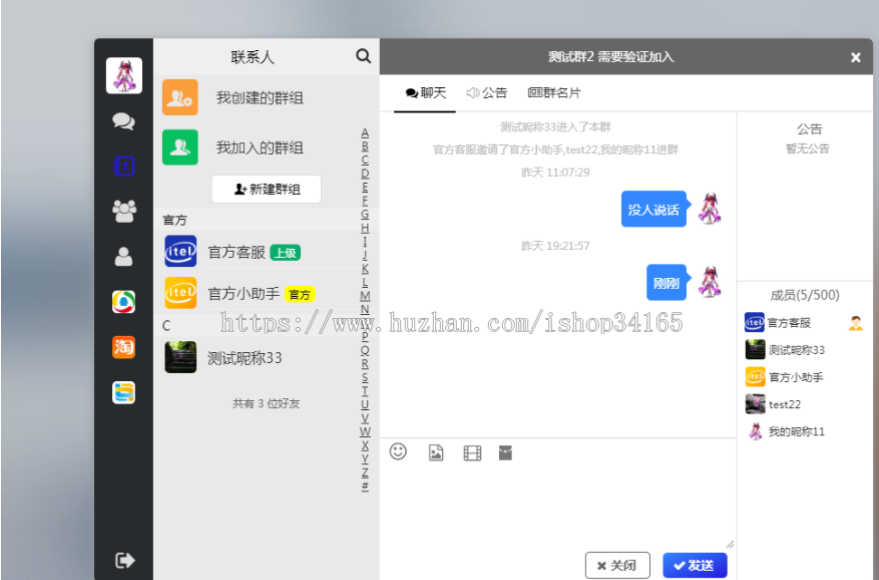The width and height of the screenshot is (879, 580).
Task: Switch to the 公告 tab
Action: pos(487,93)
